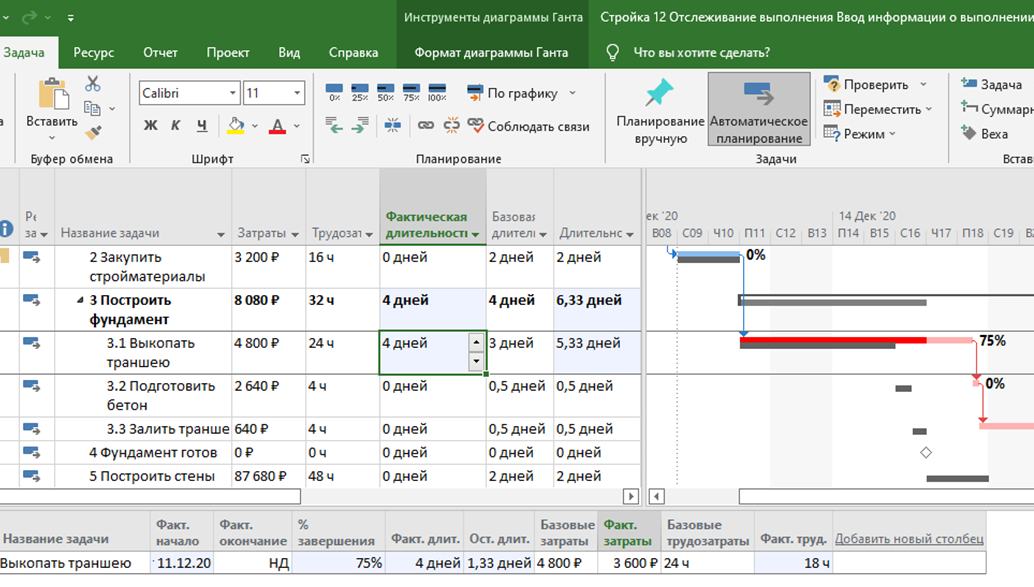Mark task 100% complete
Image resolution: width=1034 pixels, height=587 pixels.
(437, 92)
